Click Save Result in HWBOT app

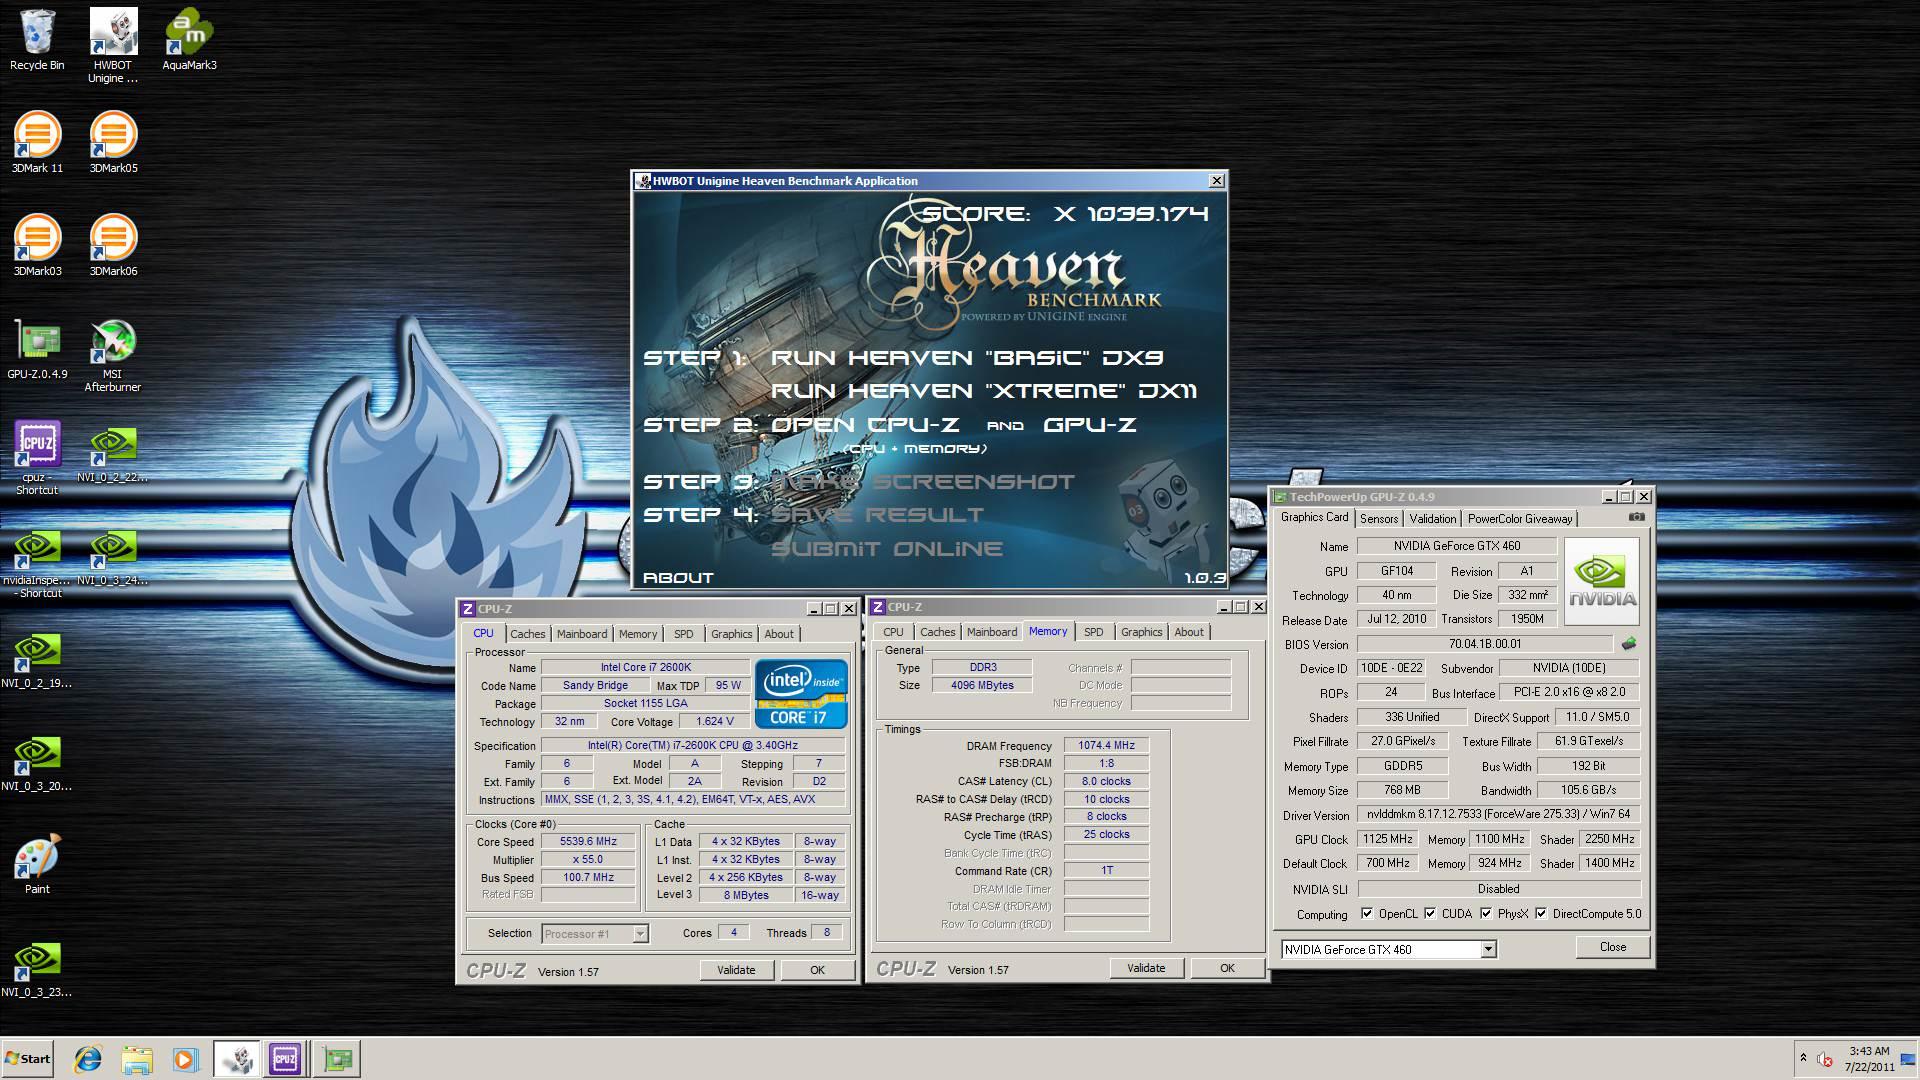click(877, 515)
